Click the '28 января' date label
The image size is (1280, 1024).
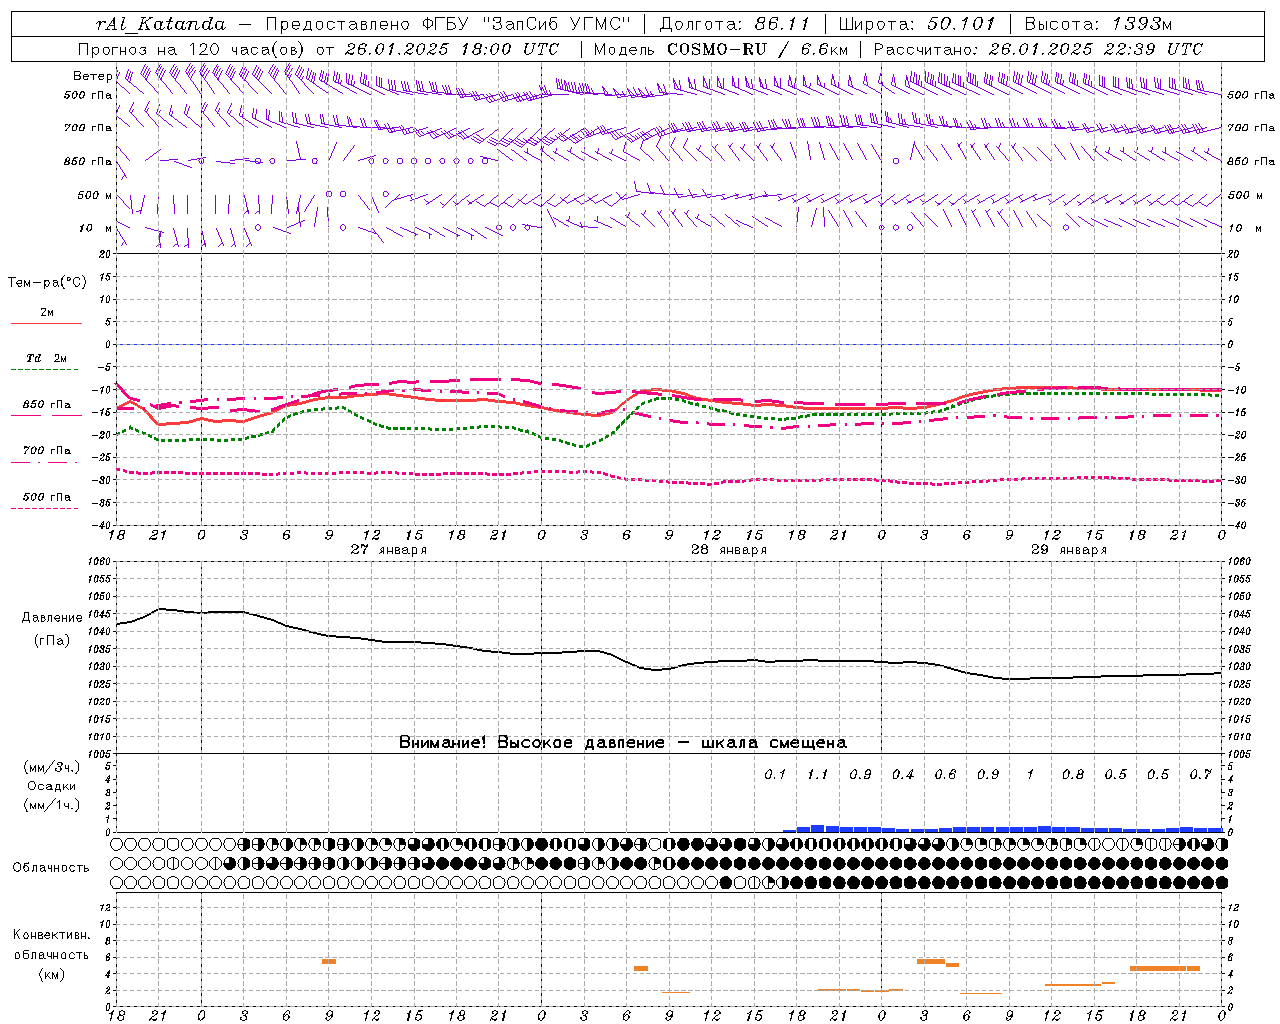point(729,550)
